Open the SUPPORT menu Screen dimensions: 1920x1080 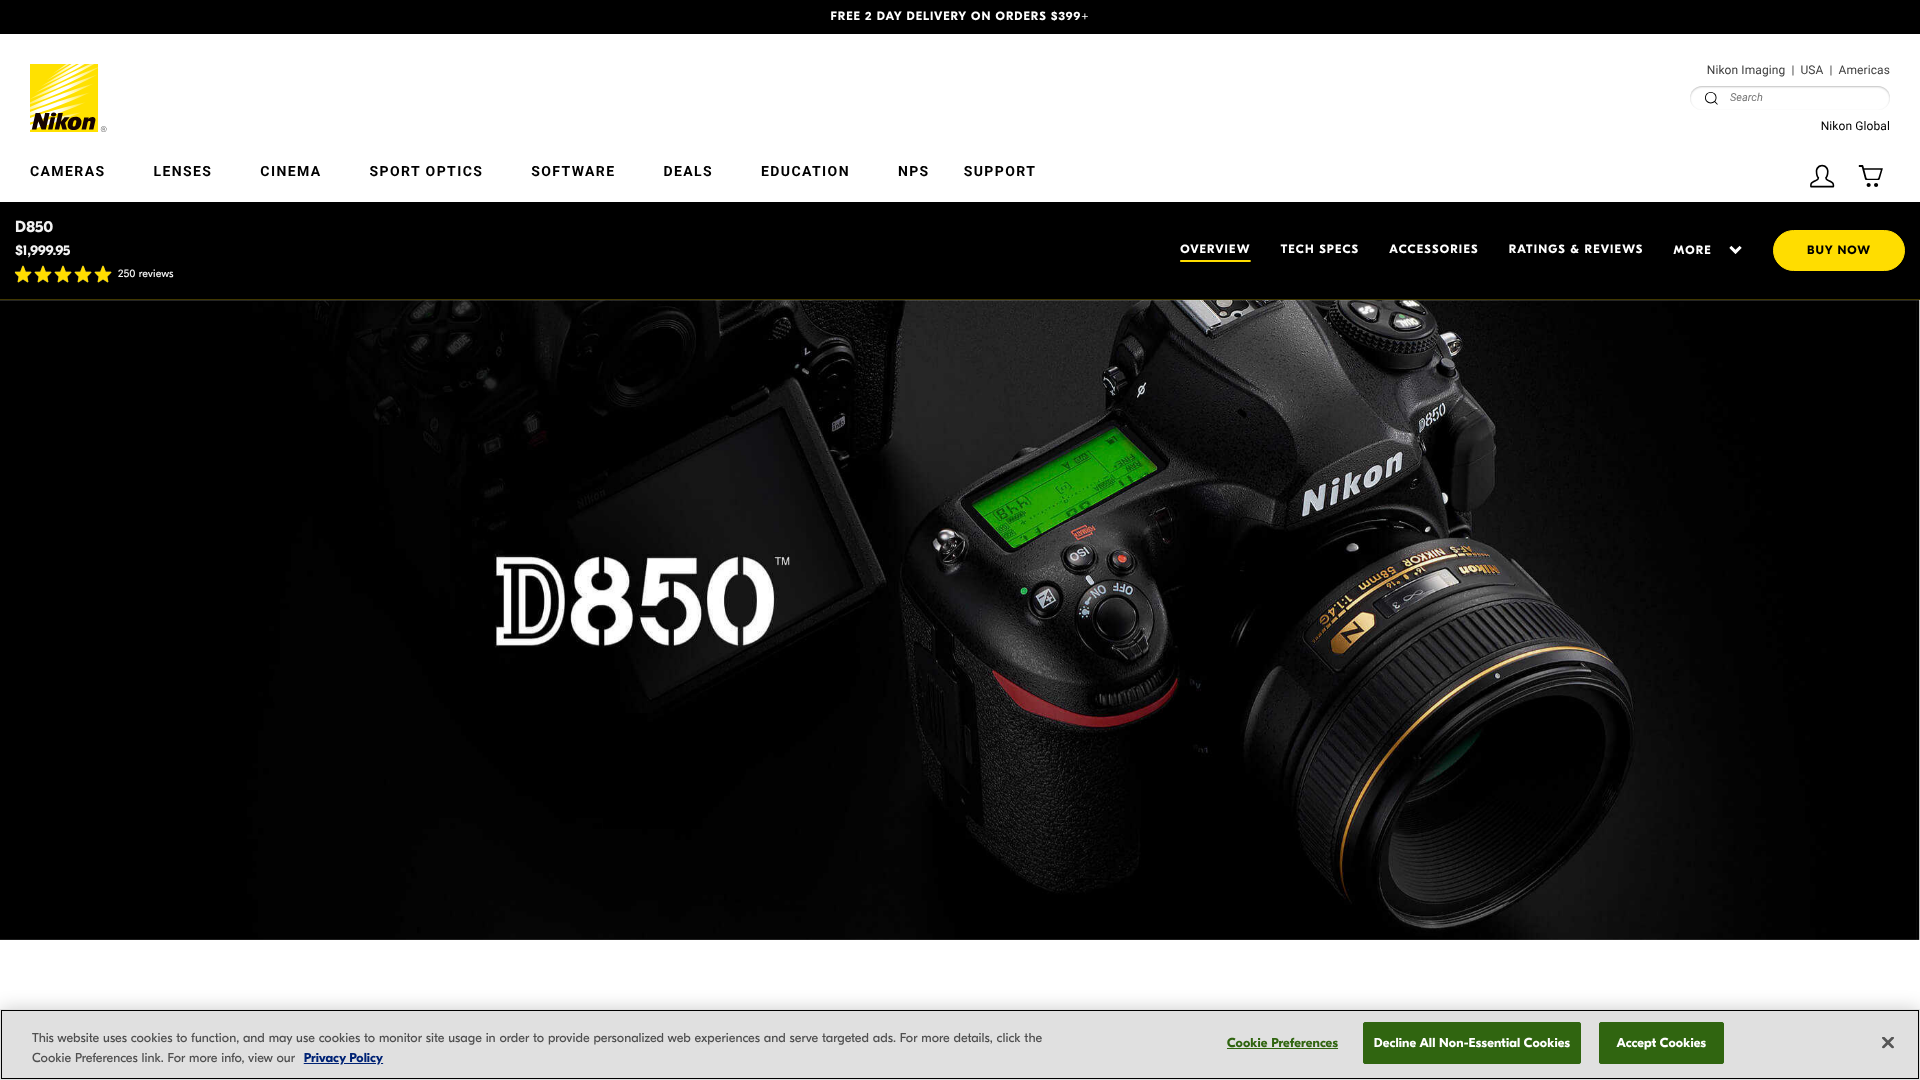tap(999, 171)
